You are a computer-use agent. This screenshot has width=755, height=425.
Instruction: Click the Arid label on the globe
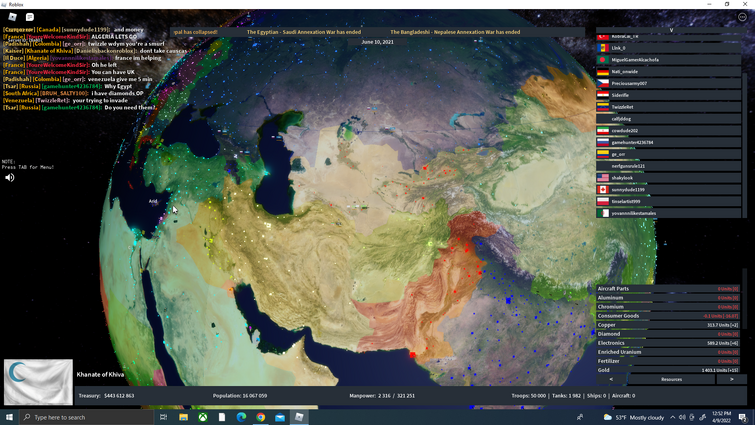tap(153, 201)
